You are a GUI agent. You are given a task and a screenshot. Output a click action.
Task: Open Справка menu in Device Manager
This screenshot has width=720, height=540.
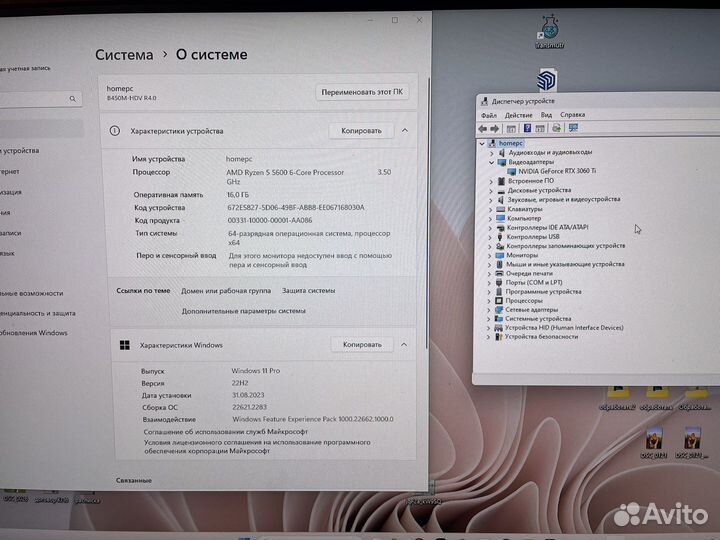tap(572, 114)
